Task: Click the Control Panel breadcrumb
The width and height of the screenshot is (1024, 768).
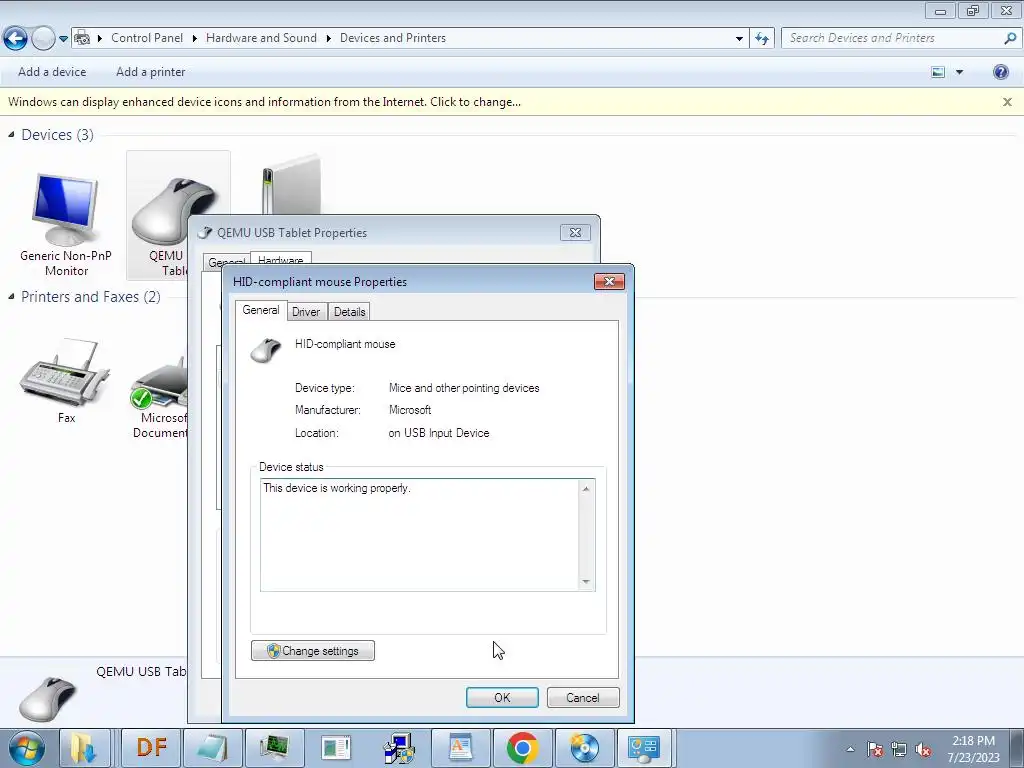Action: coord(147,38)
